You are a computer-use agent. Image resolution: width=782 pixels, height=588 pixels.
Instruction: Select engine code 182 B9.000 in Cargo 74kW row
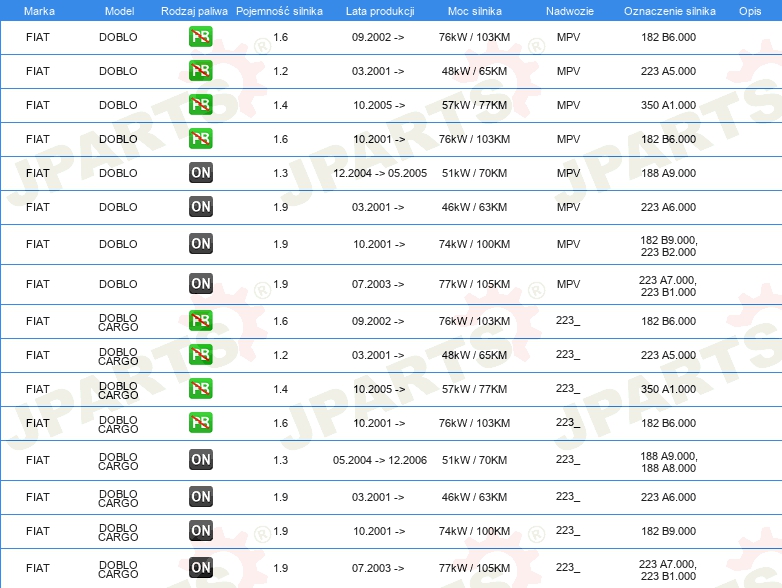[668, 531]
